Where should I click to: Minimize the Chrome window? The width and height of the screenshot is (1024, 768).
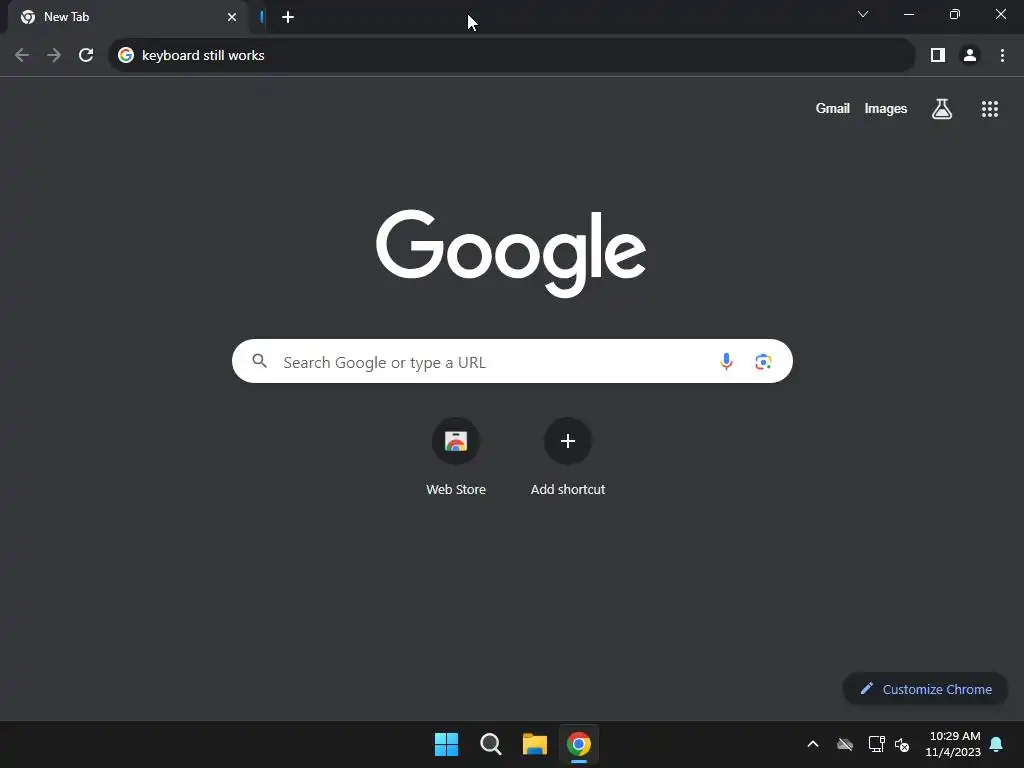pyautogui.click(x=908, y=14)
